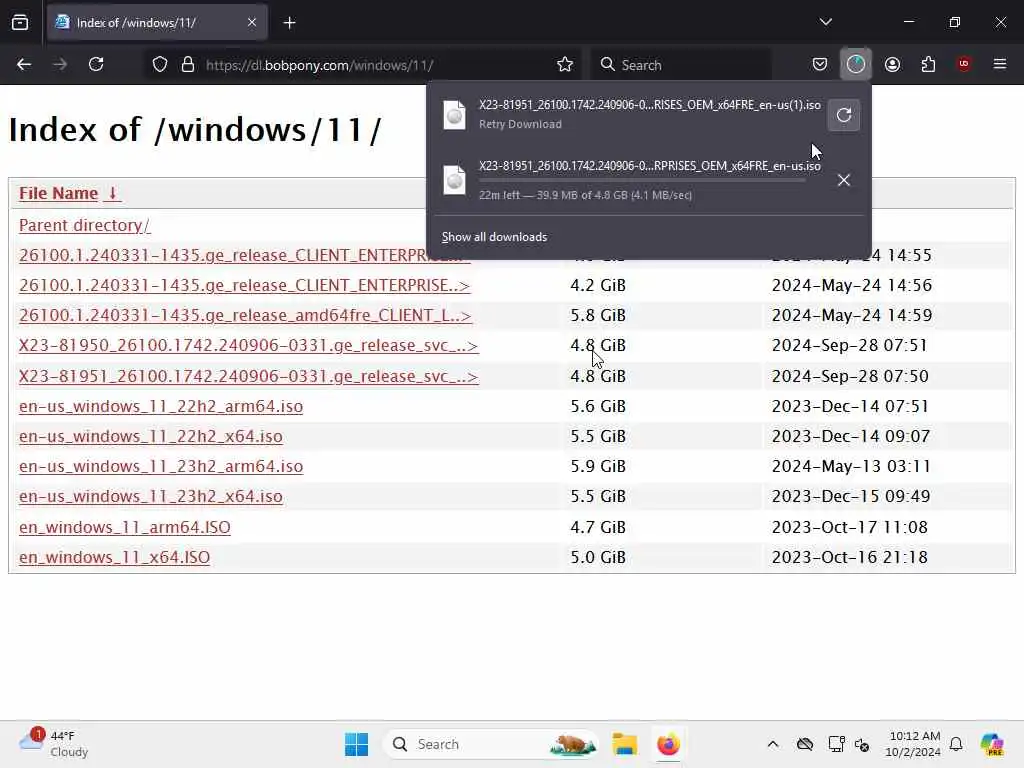
Task: Go forward to the next page
Action: point(60,64)
